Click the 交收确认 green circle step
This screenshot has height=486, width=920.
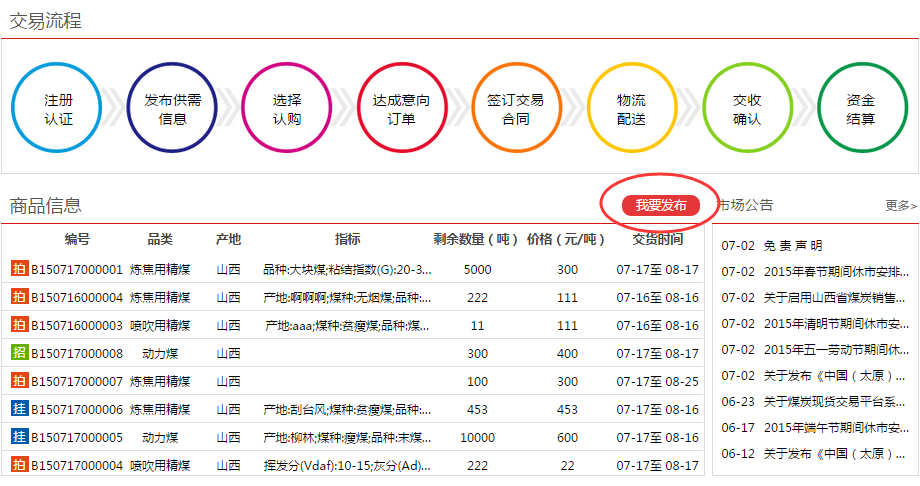pyautogui.click(x=747, y=108)
